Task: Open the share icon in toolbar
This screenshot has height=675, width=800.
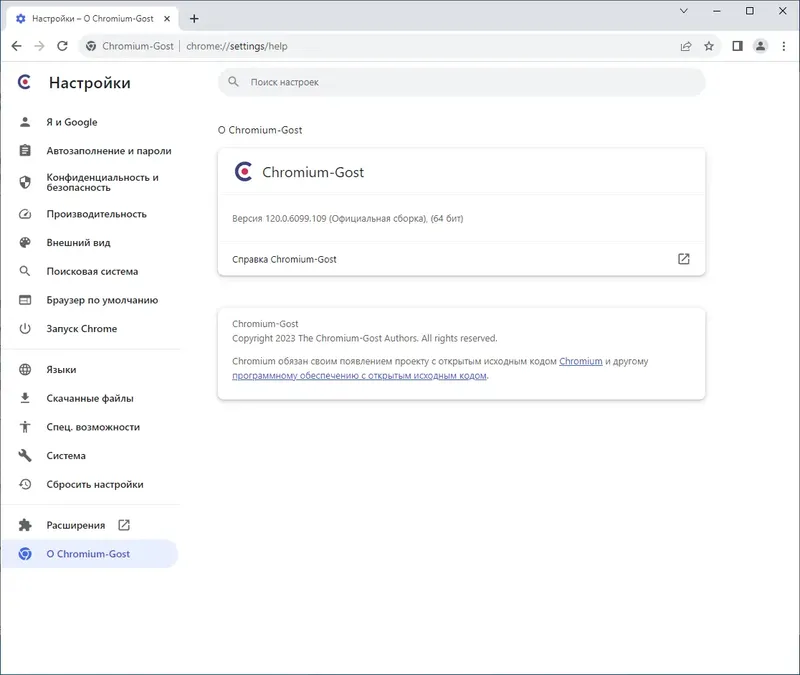Action: 686,46
